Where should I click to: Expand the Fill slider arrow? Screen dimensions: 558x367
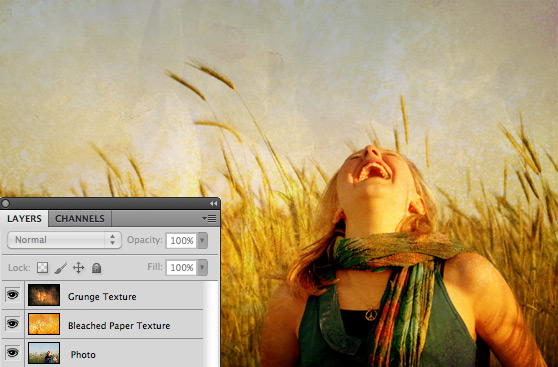point(202,267)
